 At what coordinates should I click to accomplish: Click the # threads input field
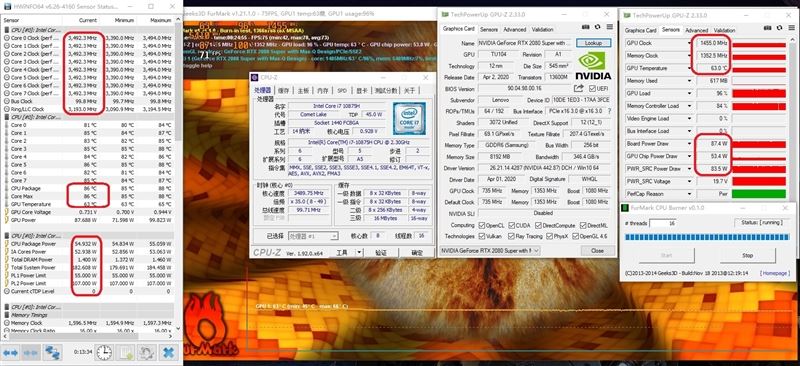pos(663,223)
